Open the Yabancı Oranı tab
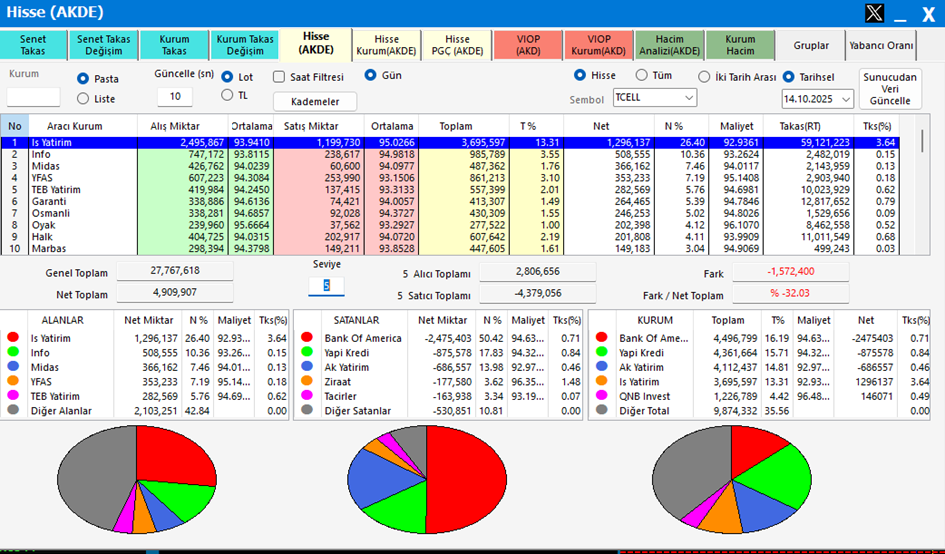 pyautogui.click(x=881, y=45)
